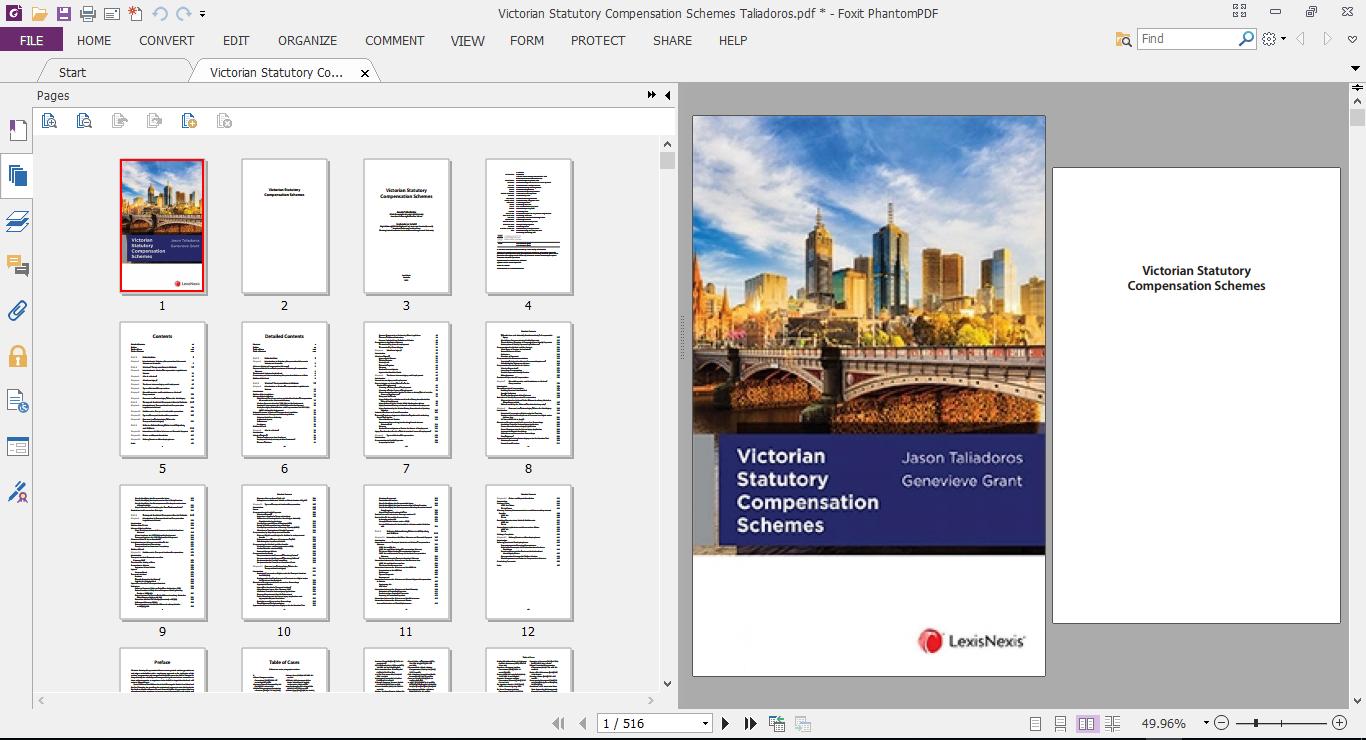Switch to single page view
This screenshot has width=1366, height=740.
(x=1035, y=723)
